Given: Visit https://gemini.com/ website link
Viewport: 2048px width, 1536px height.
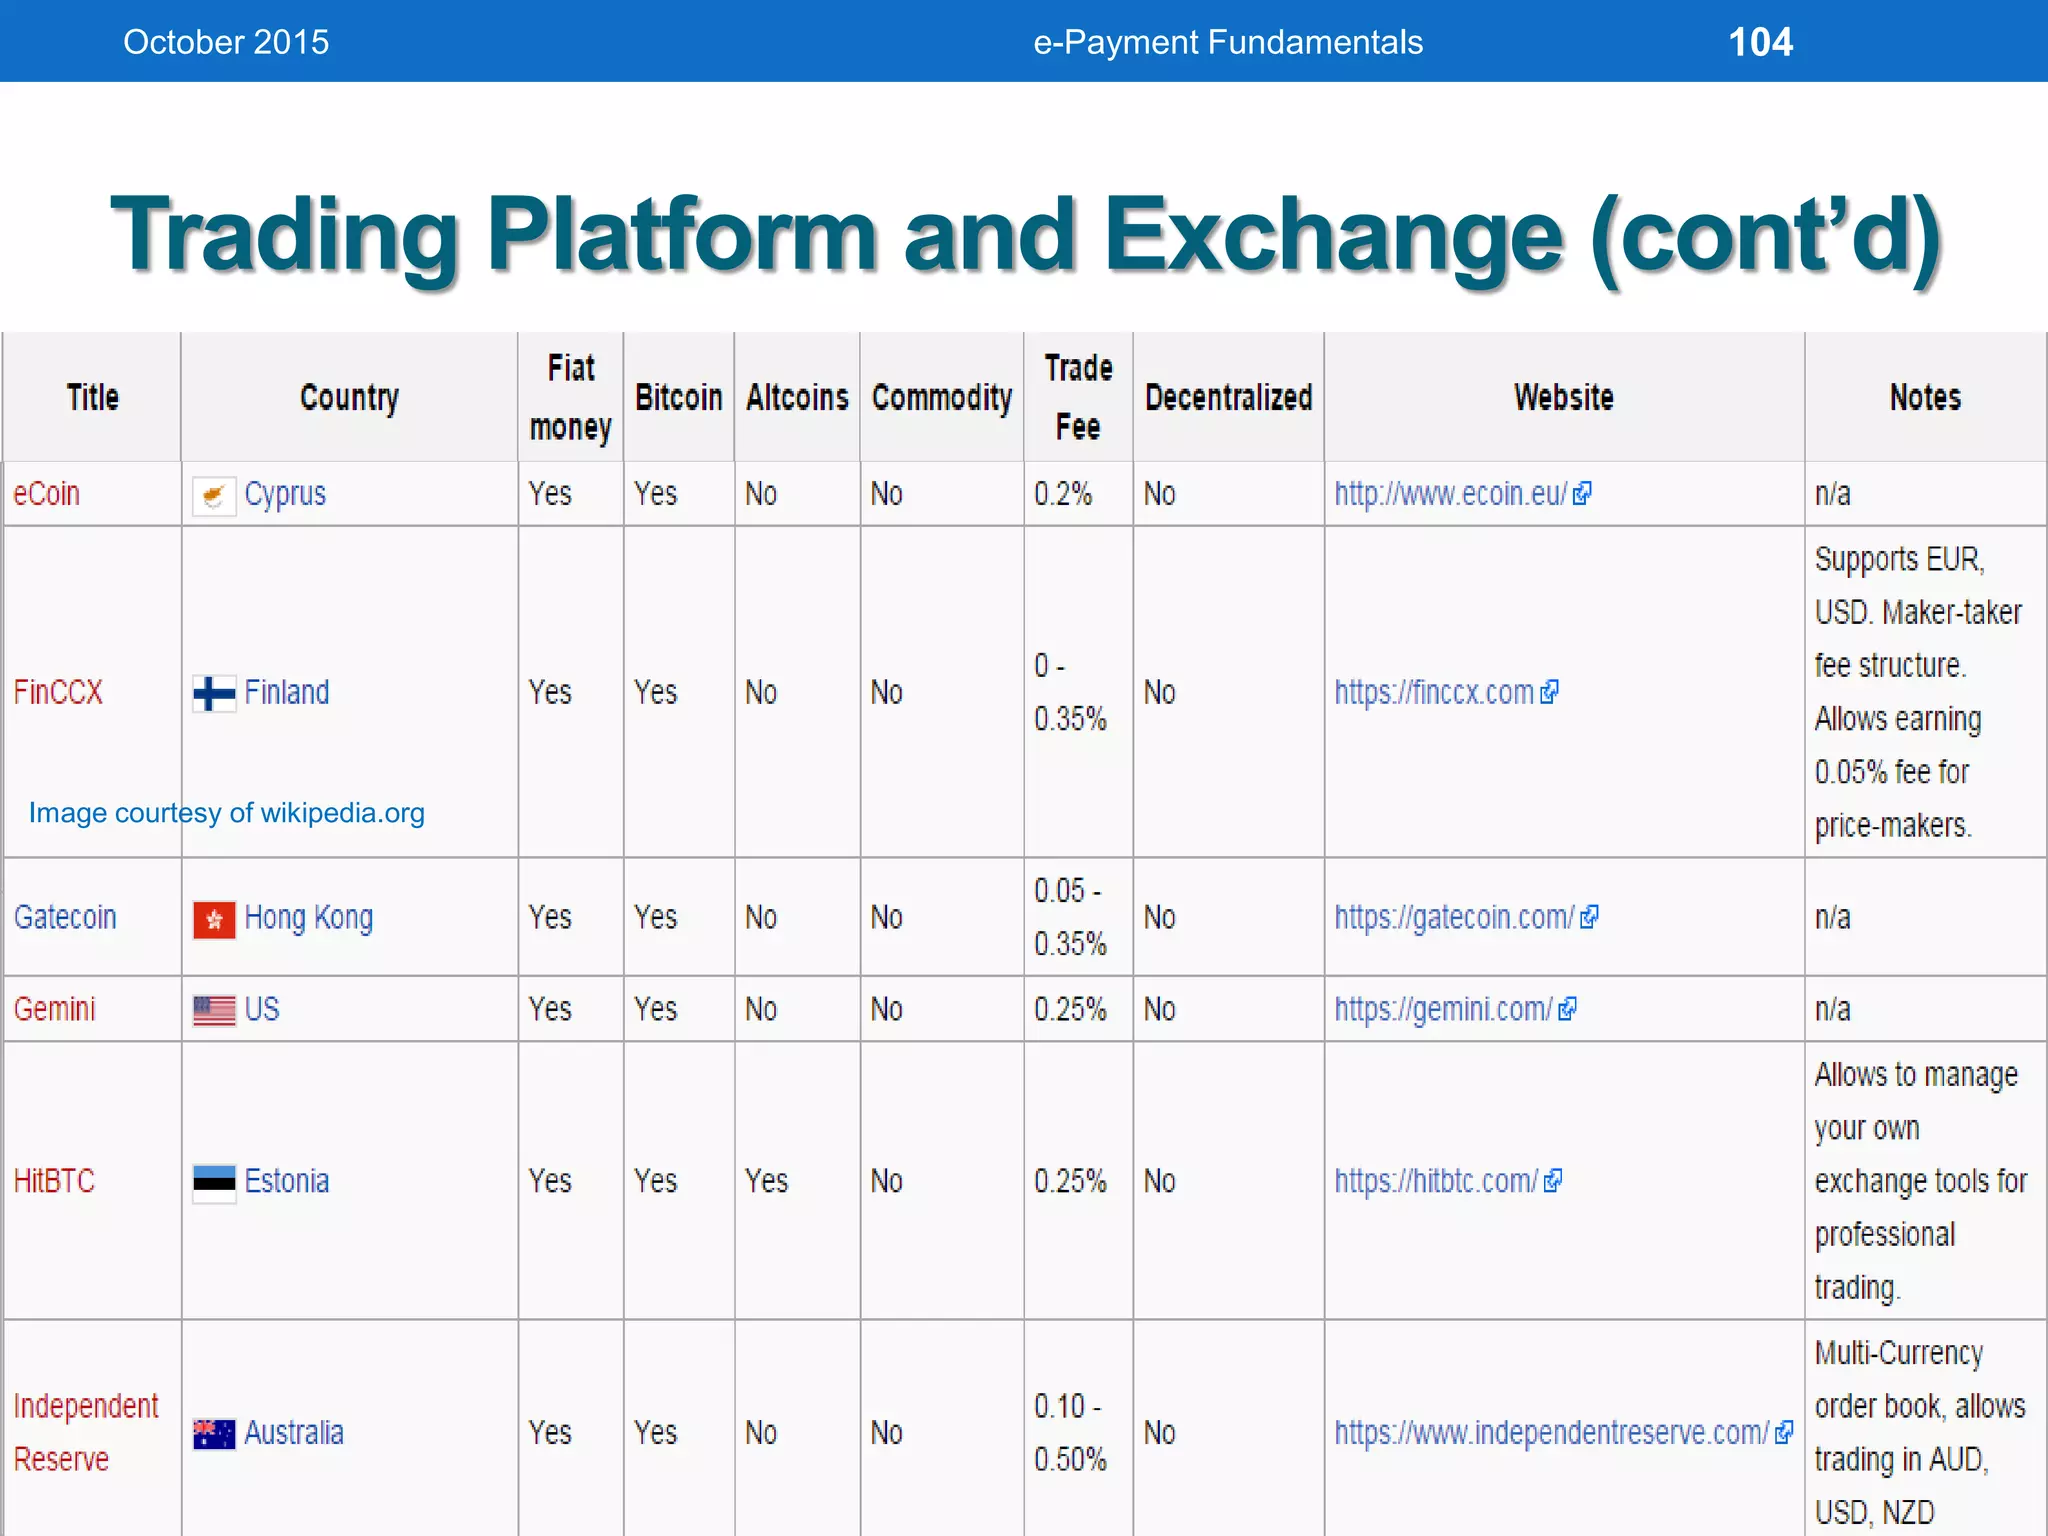Looking at the screenshot, I should [x=1443, y=1009].
